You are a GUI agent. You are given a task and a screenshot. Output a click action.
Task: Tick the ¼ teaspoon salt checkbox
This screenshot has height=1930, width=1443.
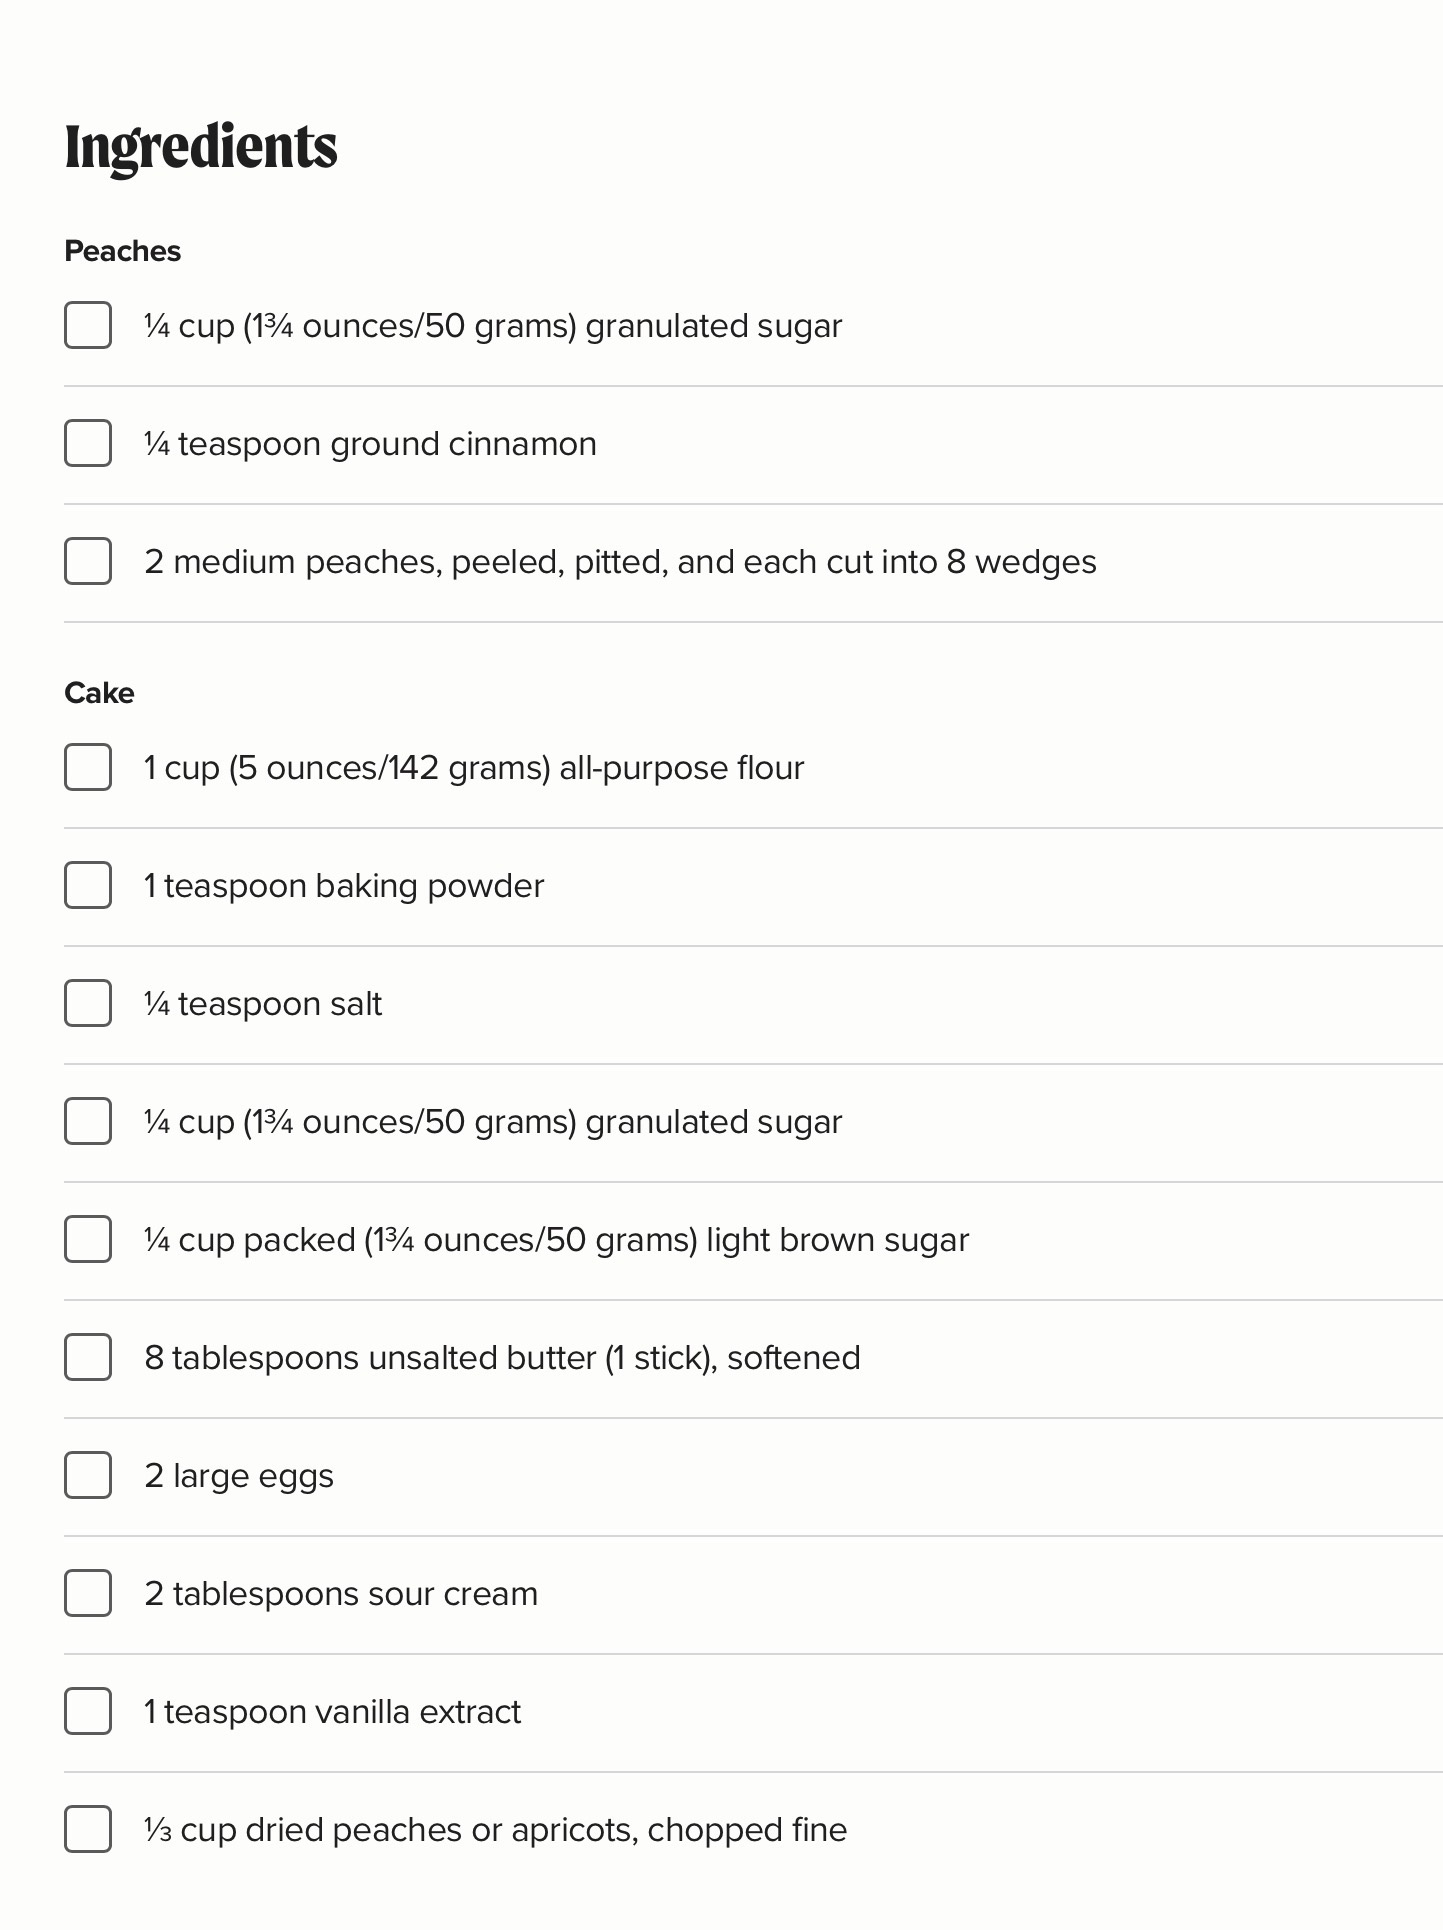pos(88,1004)
